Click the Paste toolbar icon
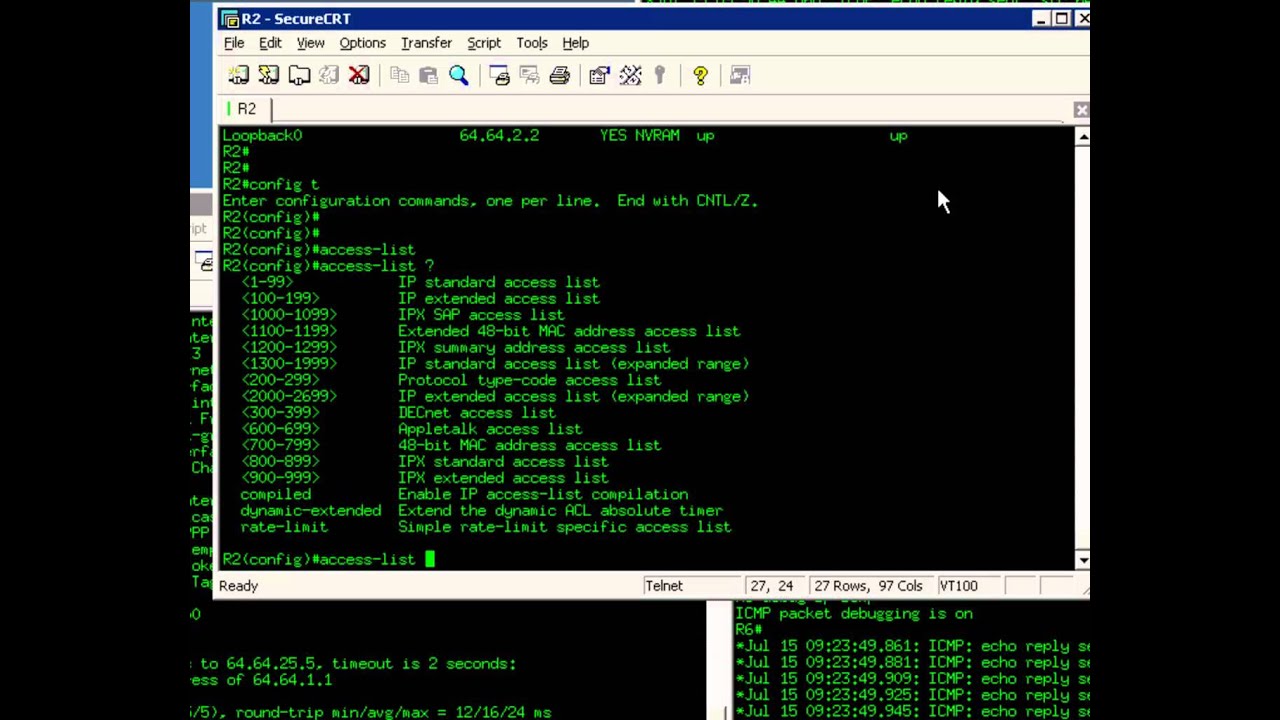This screenshot has width=1280, height=720. coord(428,75)
